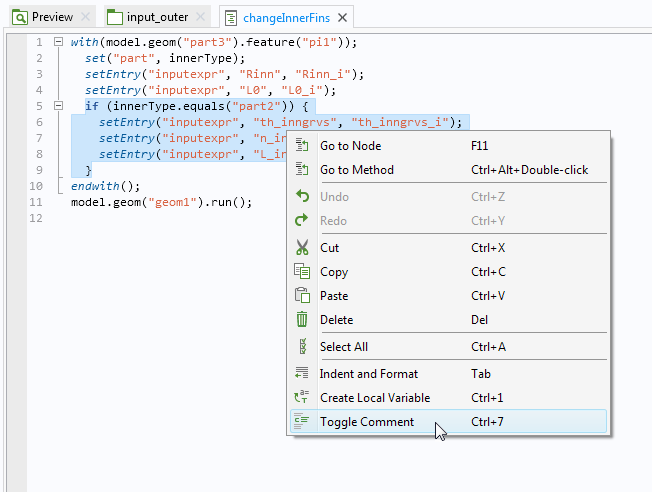Close the input_outer tab
Image resolution: width=652 pixels, height=492 pixels.
200,18
